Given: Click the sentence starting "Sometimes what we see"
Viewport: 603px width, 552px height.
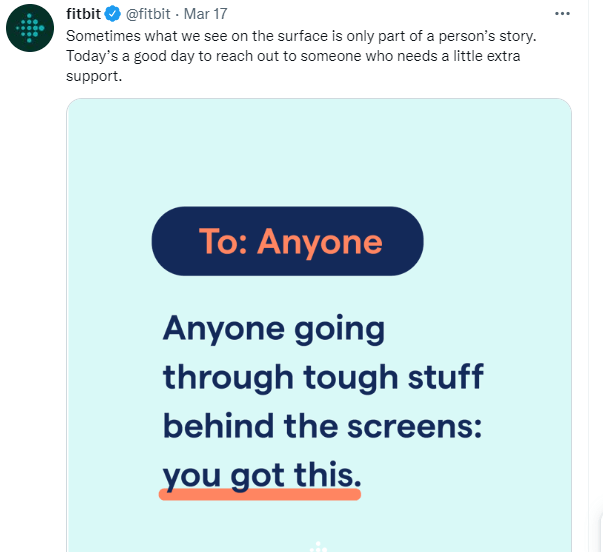Looking at the screenshot, I should [x=300, y=35].
